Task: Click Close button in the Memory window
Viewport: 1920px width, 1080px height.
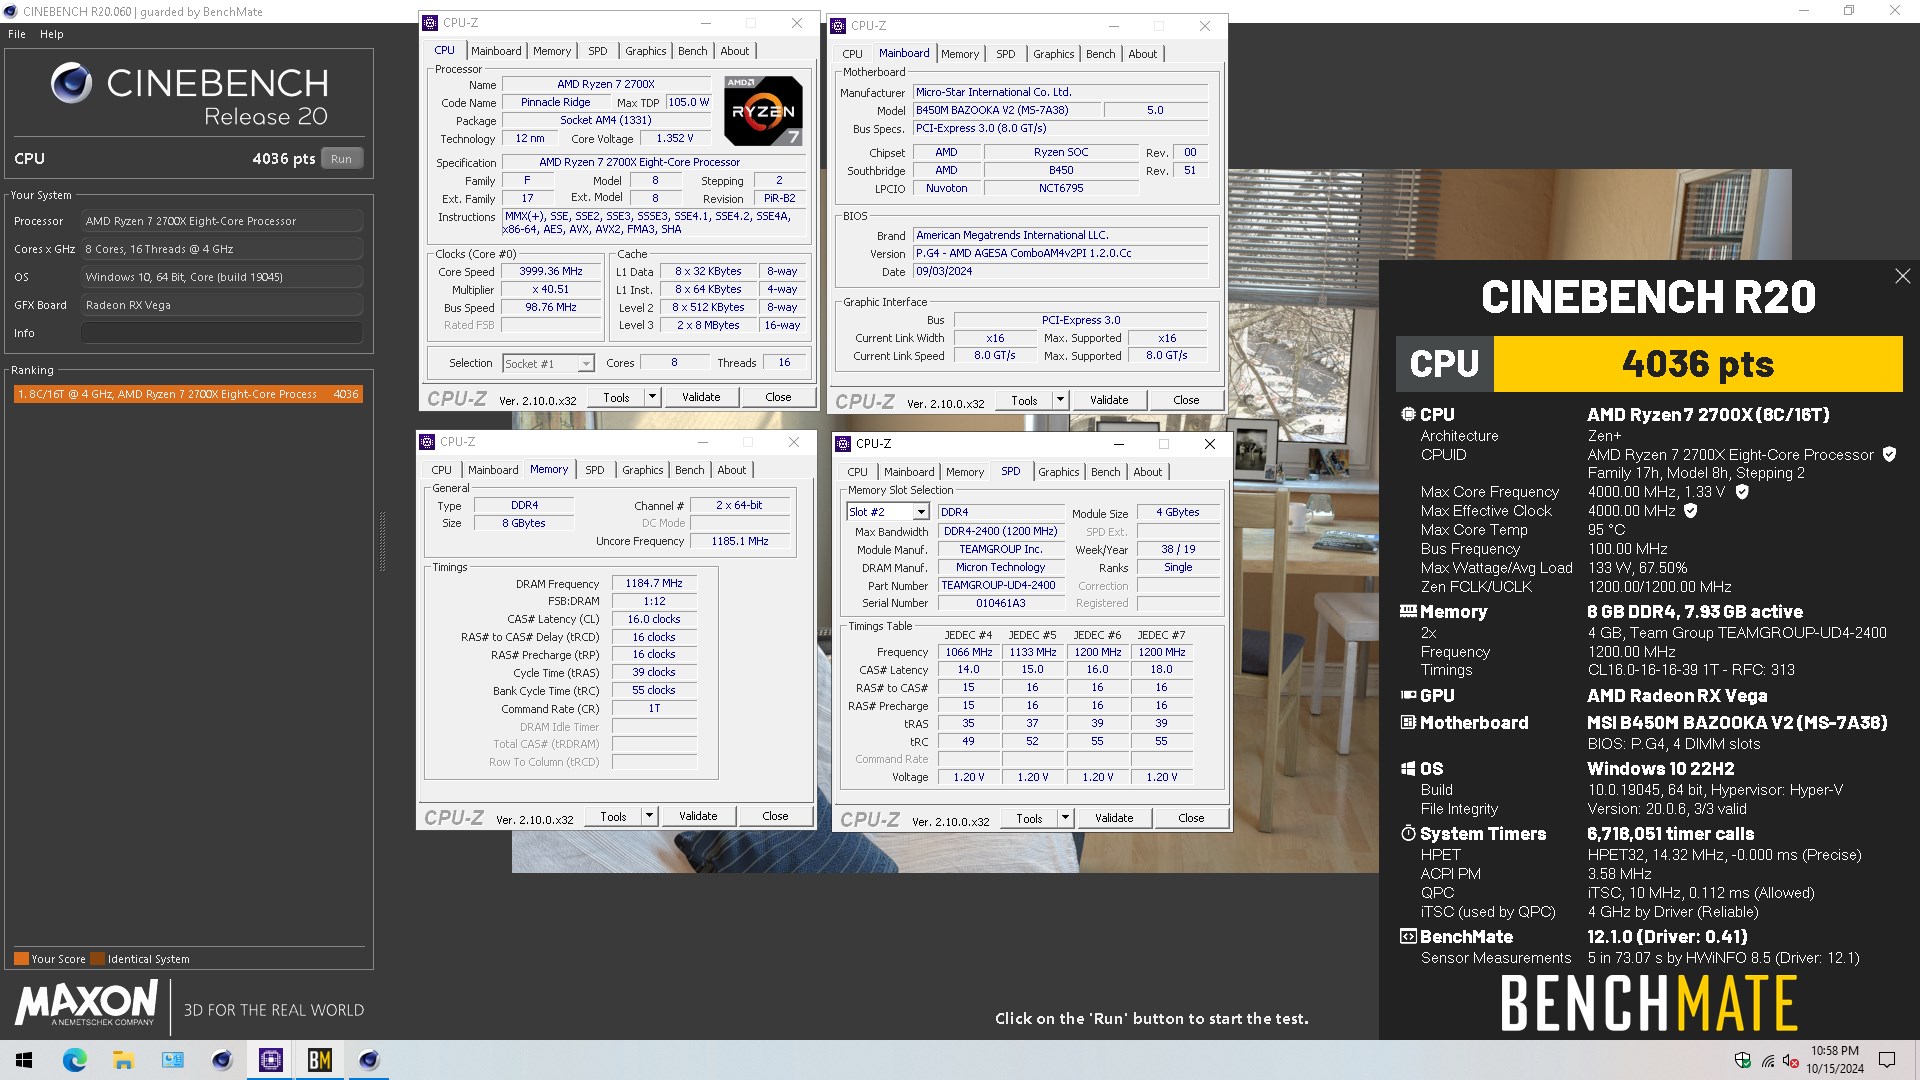Action: (x=775, y=816)
